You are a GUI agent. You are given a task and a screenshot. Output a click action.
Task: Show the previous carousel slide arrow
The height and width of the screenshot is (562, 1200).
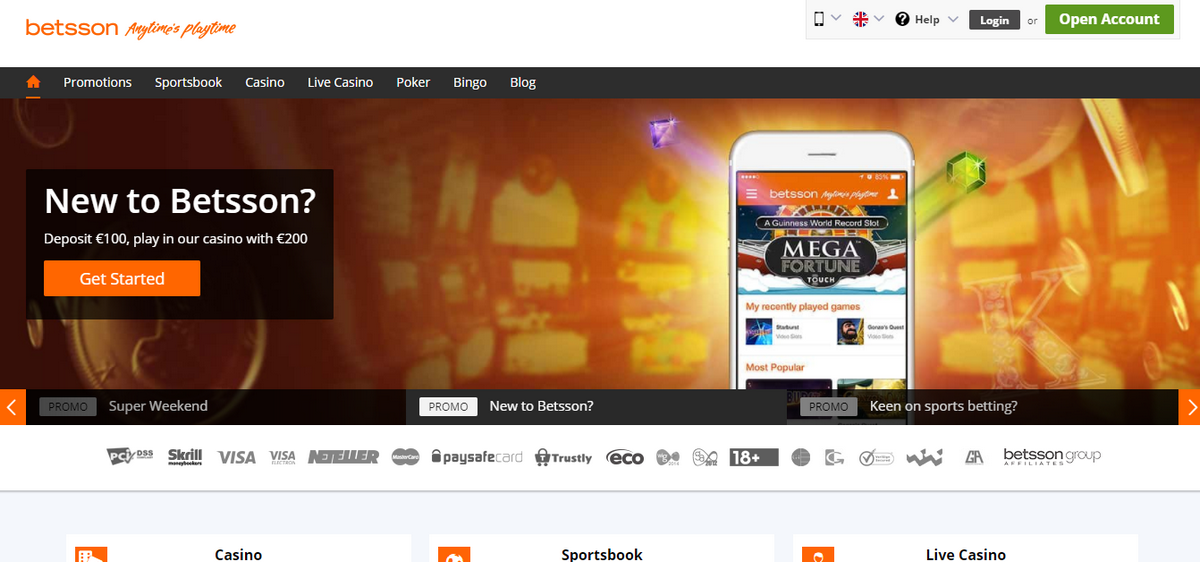tap(12, 407)
